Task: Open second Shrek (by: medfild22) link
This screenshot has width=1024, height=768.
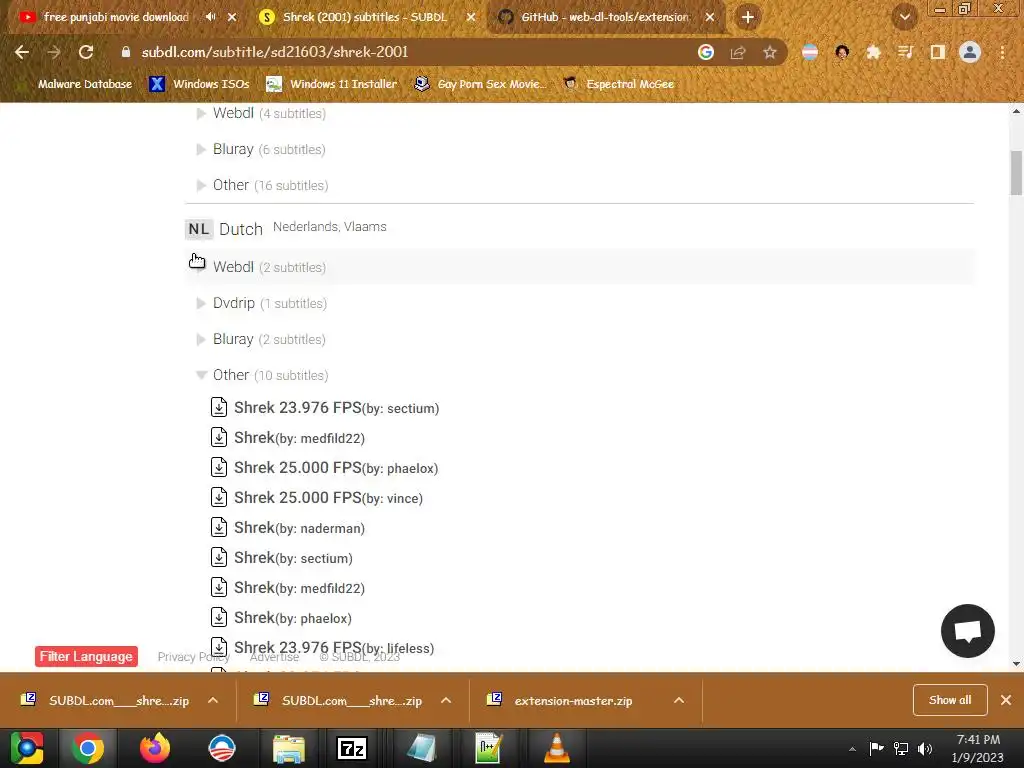Action: (299, 588)
